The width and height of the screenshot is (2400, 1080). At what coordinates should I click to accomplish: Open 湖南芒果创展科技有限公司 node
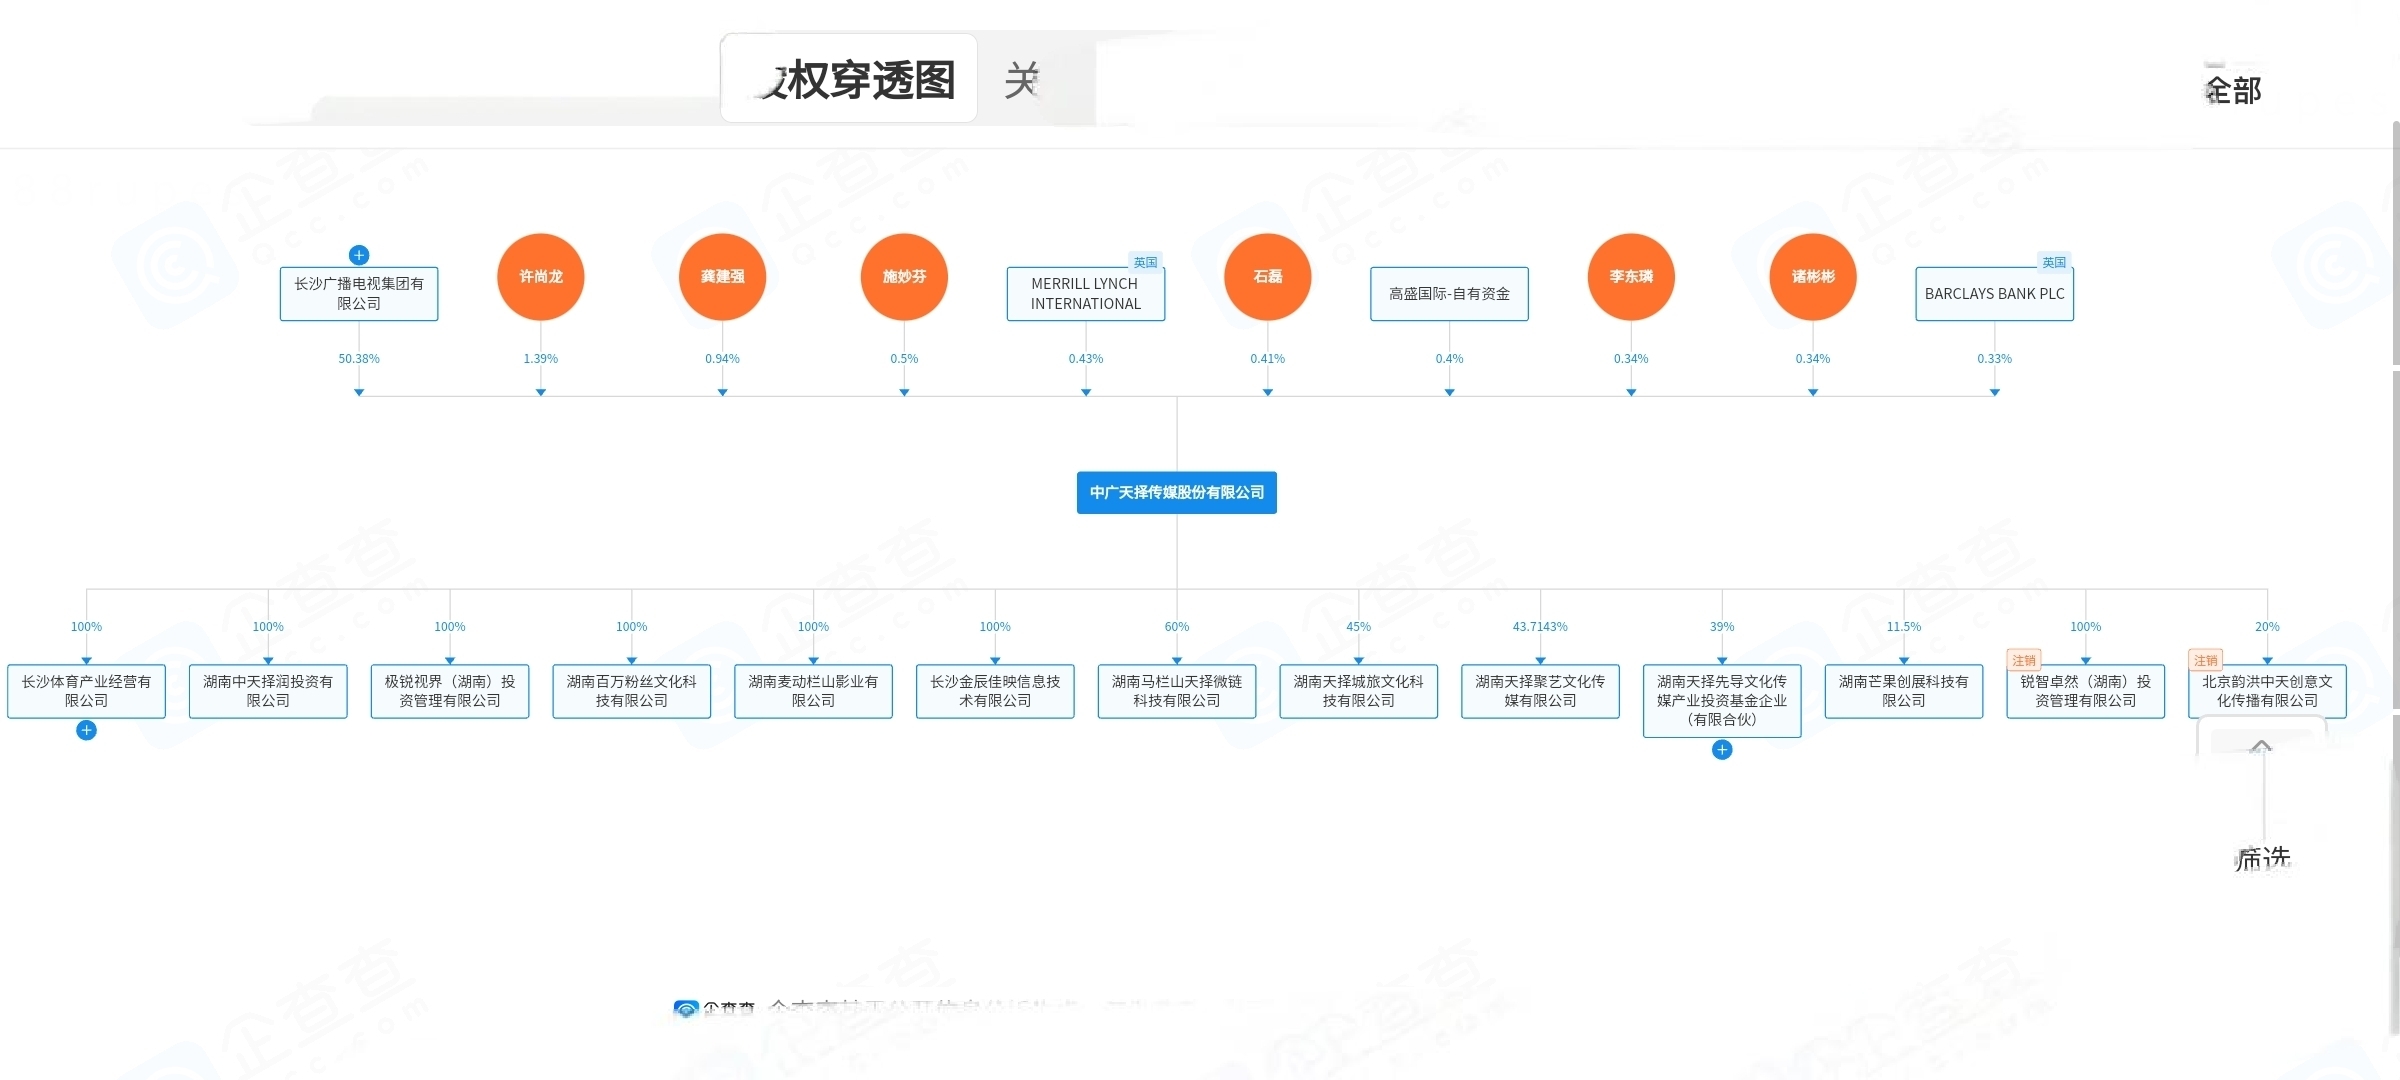click(x=1904, y=691)
